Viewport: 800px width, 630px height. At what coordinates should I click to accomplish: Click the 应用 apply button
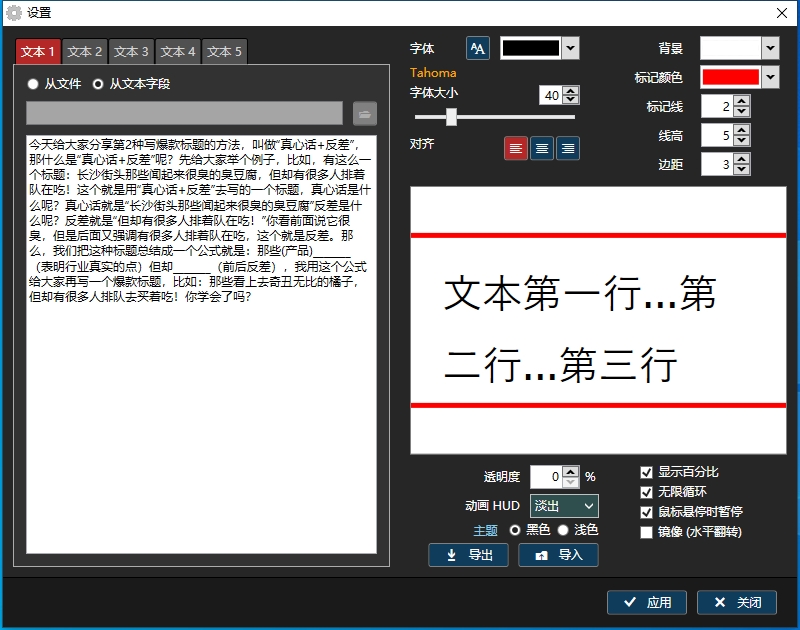[646, 602]
